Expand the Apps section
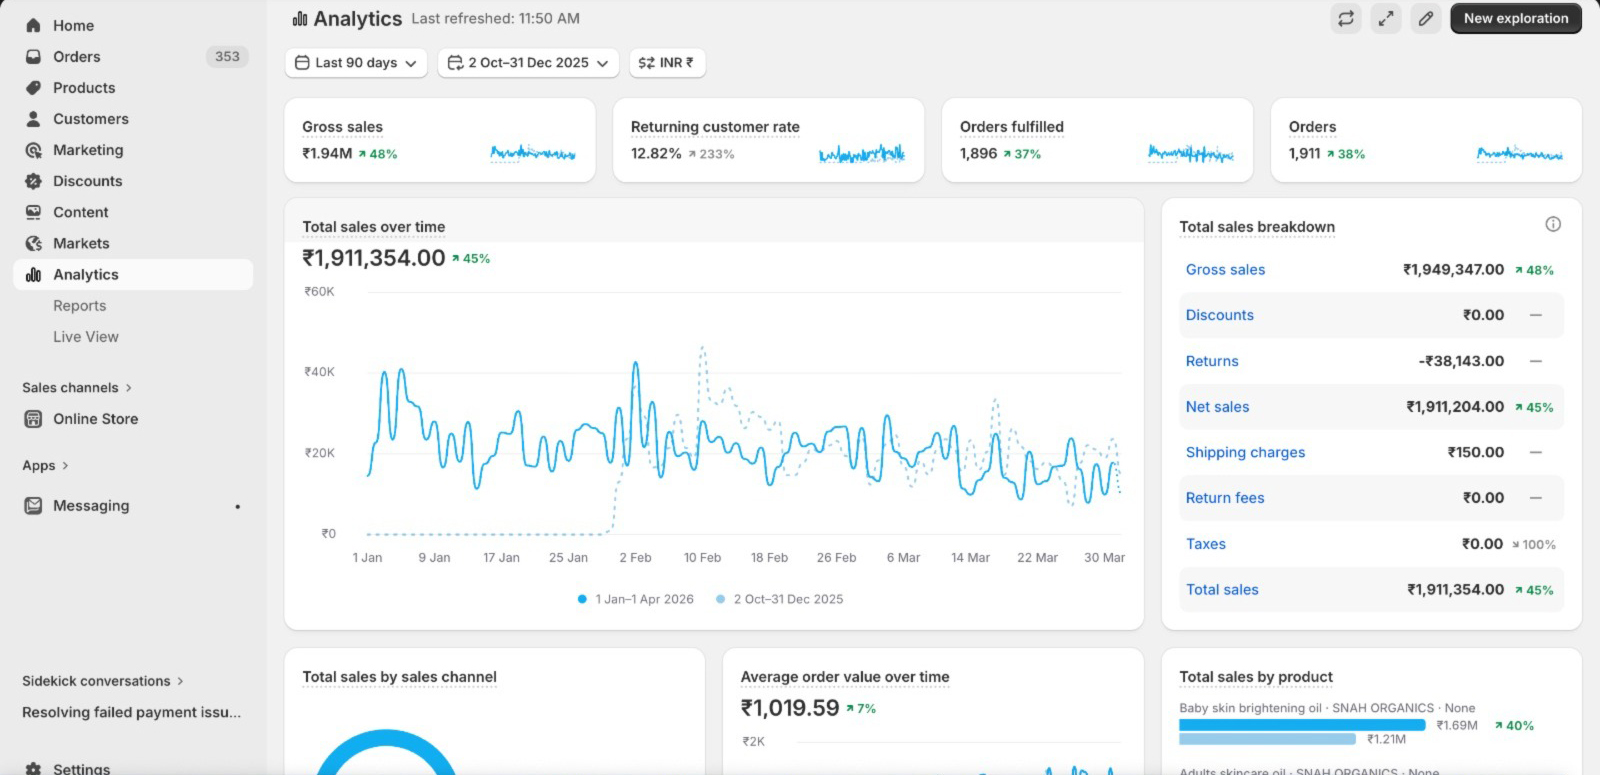Image resolution: width=1600 pixels, height=775 pixels. click(x=45, y=466)
